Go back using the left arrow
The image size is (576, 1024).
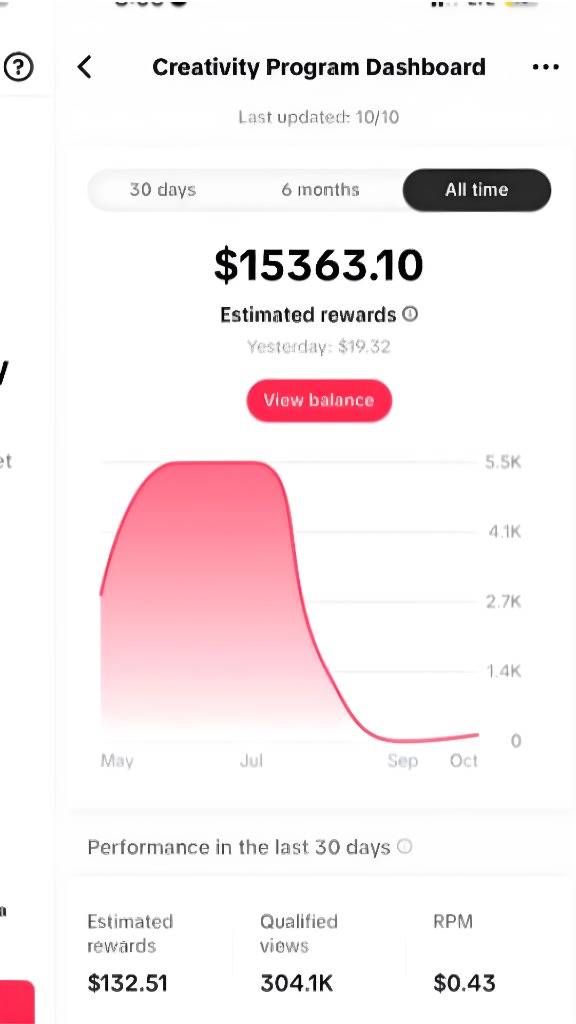(84, 67)
